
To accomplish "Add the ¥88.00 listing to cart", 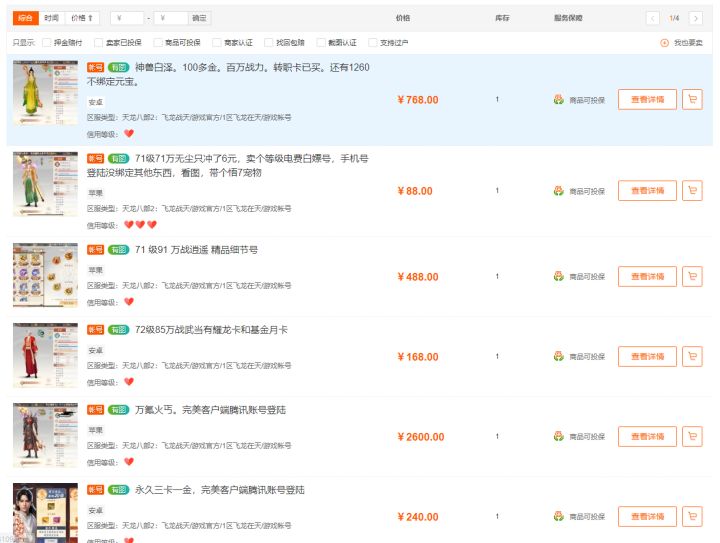I will [692, 190].
